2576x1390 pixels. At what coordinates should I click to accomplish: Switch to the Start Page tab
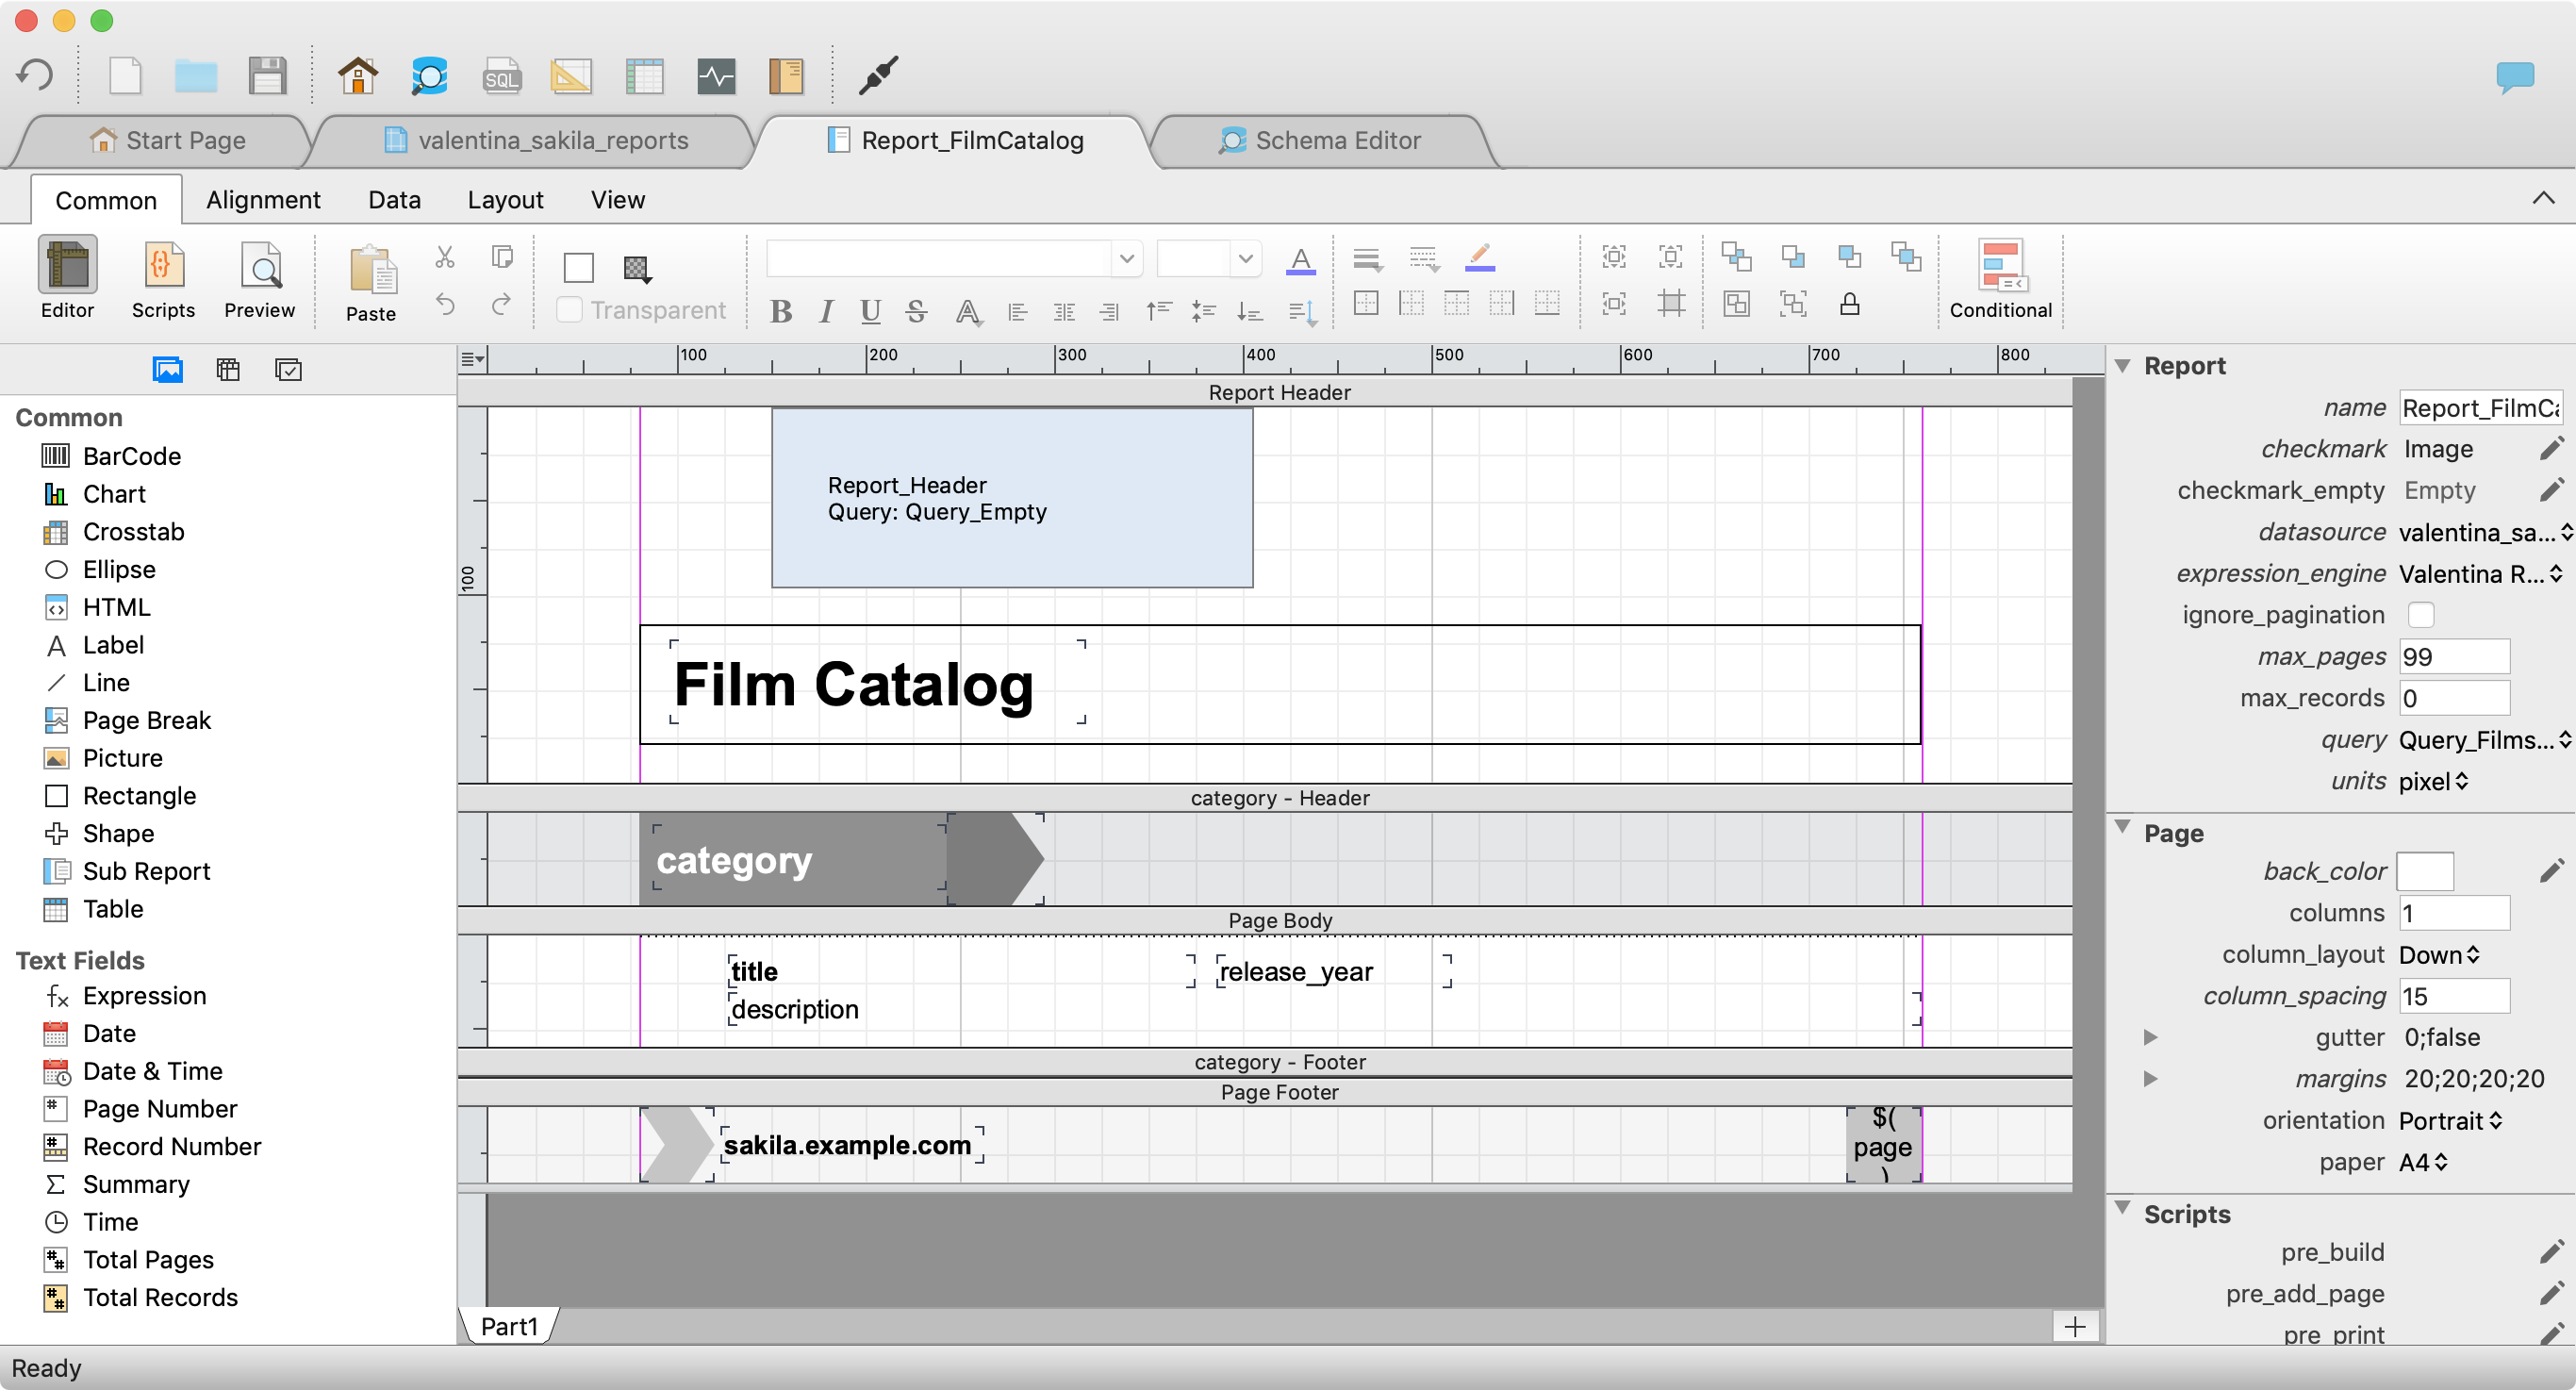(167, 141)
